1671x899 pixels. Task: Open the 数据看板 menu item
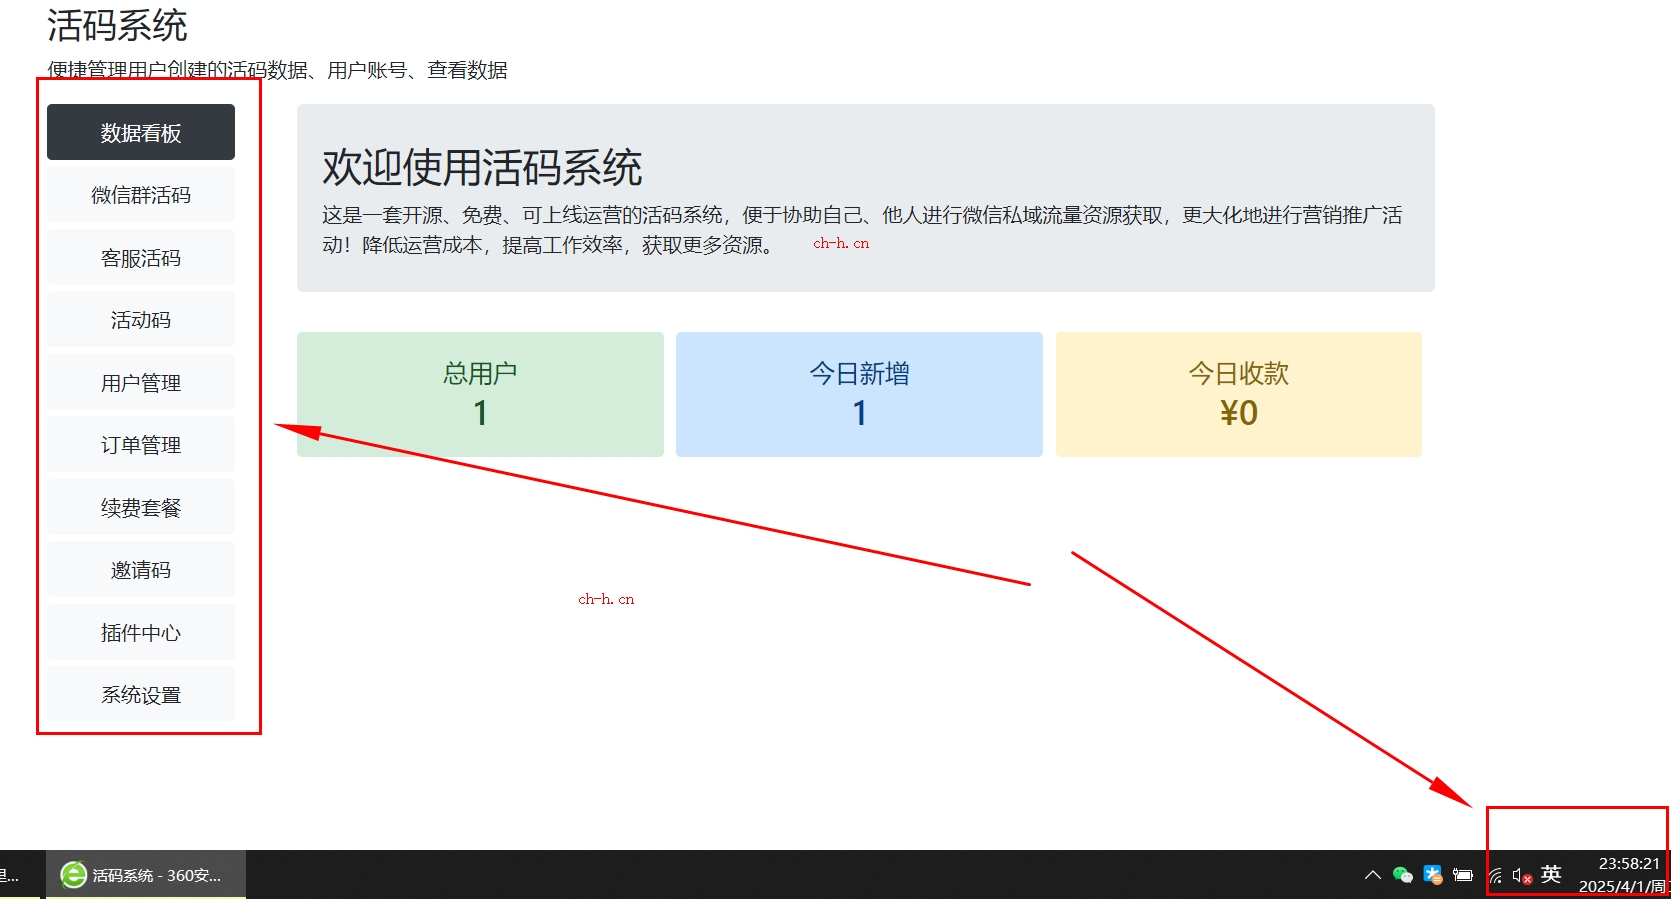point(141,132)
